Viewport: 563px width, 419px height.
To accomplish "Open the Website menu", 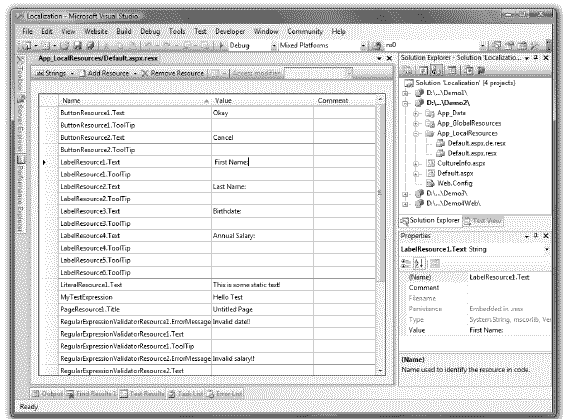I will point(96,32).
